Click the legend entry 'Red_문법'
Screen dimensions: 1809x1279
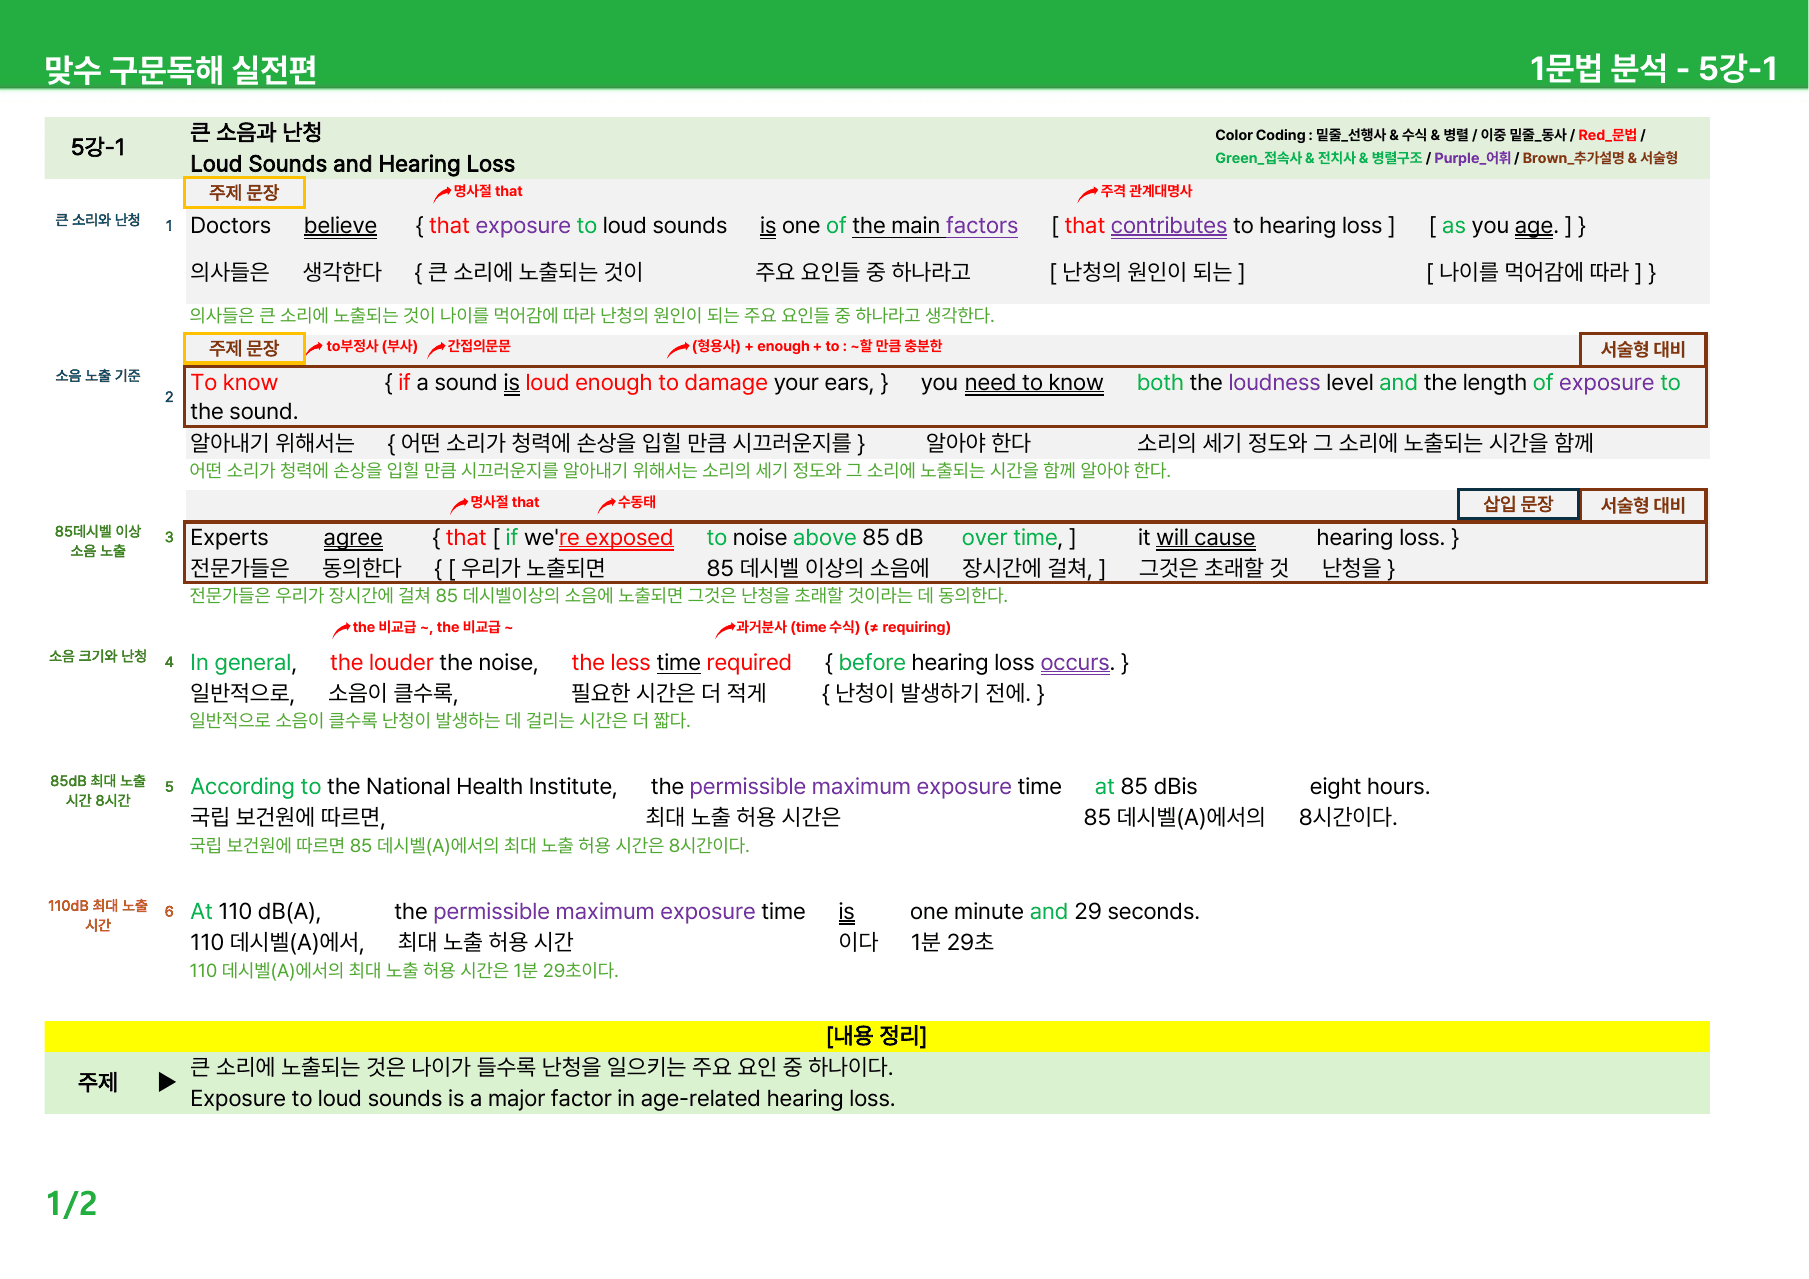(1607, 135)
